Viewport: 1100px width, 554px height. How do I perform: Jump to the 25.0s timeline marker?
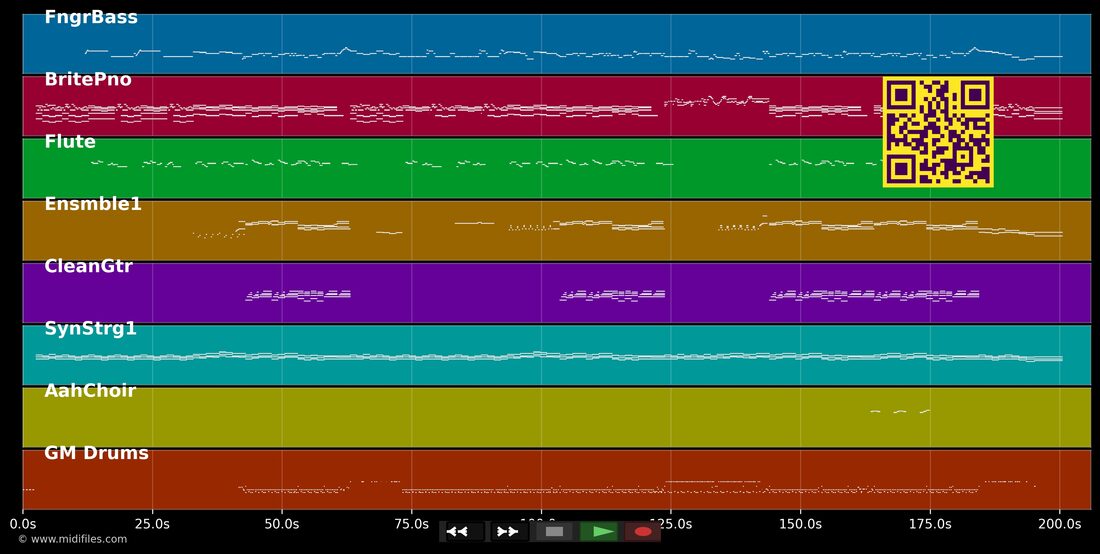(152, 524)
